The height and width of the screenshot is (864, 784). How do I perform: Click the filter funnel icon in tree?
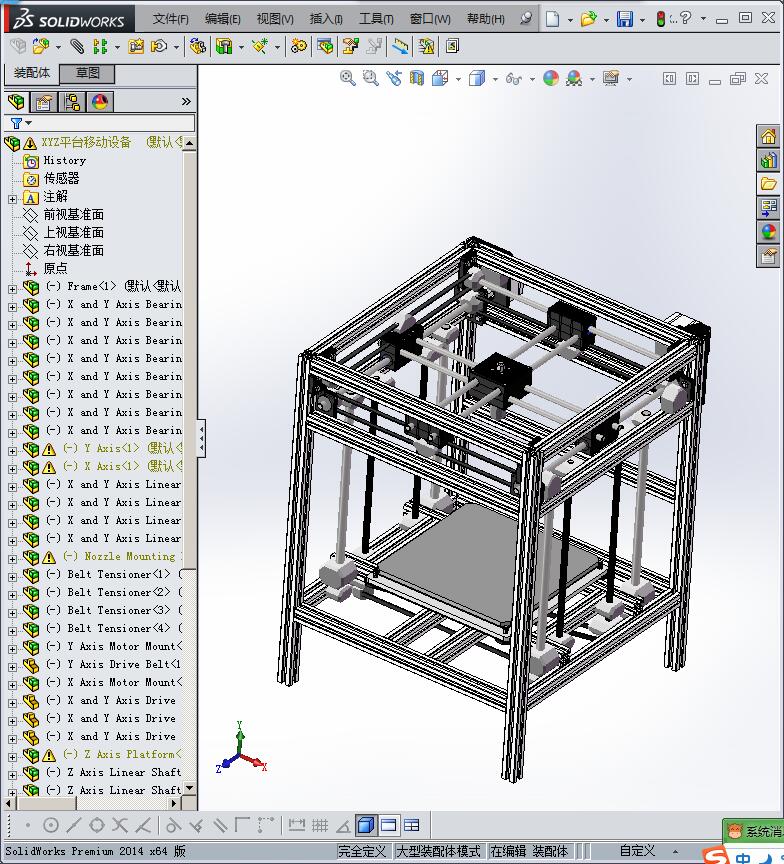(x=17, y=123)
